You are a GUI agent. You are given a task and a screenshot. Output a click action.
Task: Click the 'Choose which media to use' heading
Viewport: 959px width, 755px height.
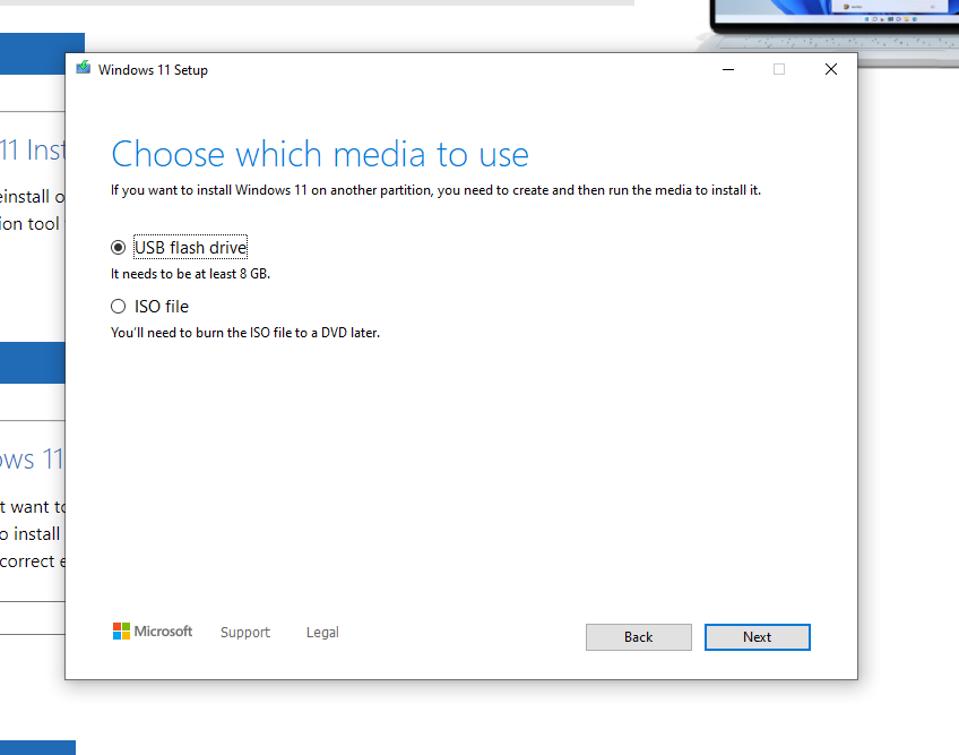point(320,154)
